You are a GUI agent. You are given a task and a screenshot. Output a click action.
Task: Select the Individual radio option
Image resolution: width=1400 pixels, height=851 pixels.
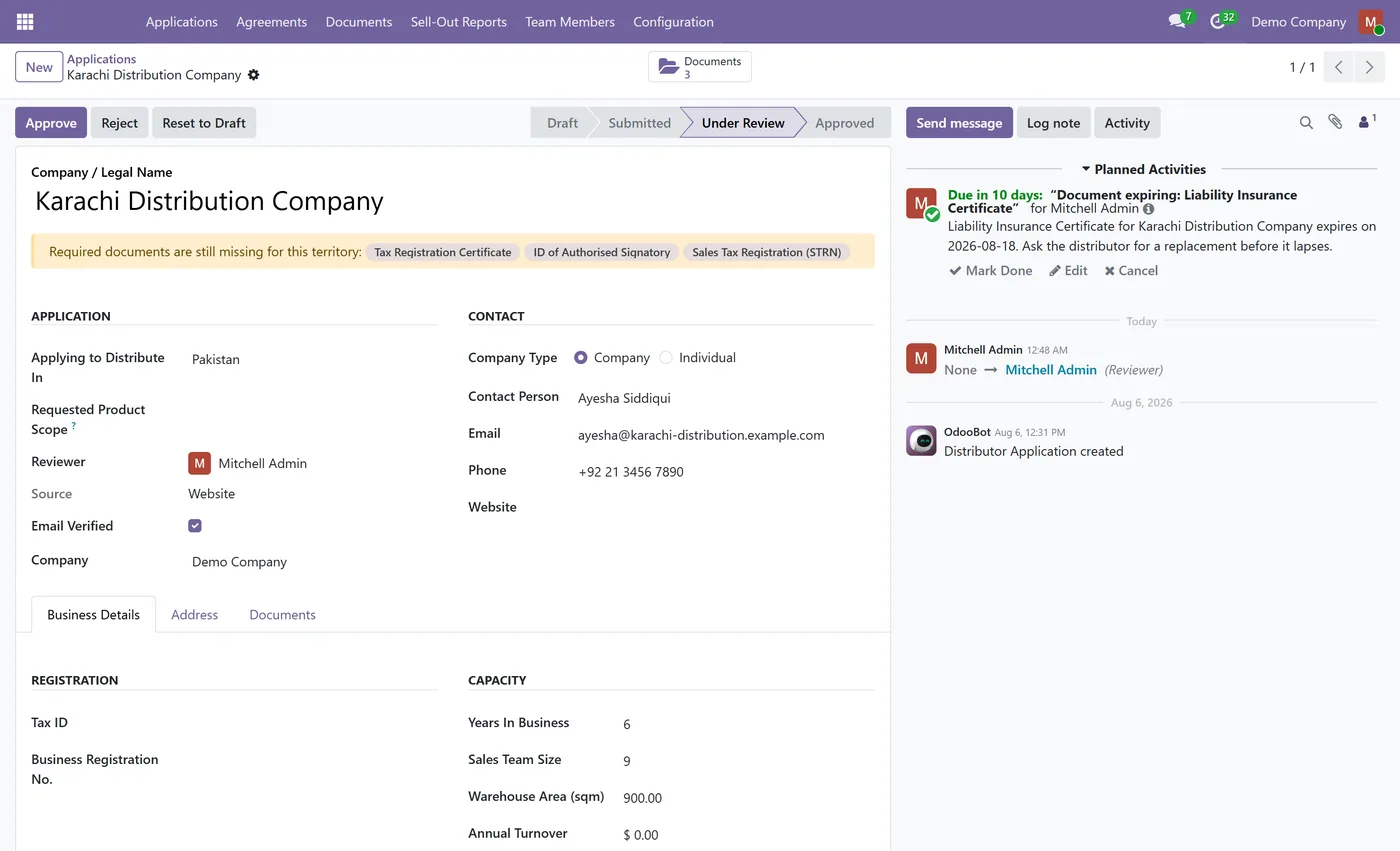tap(666, 358)
